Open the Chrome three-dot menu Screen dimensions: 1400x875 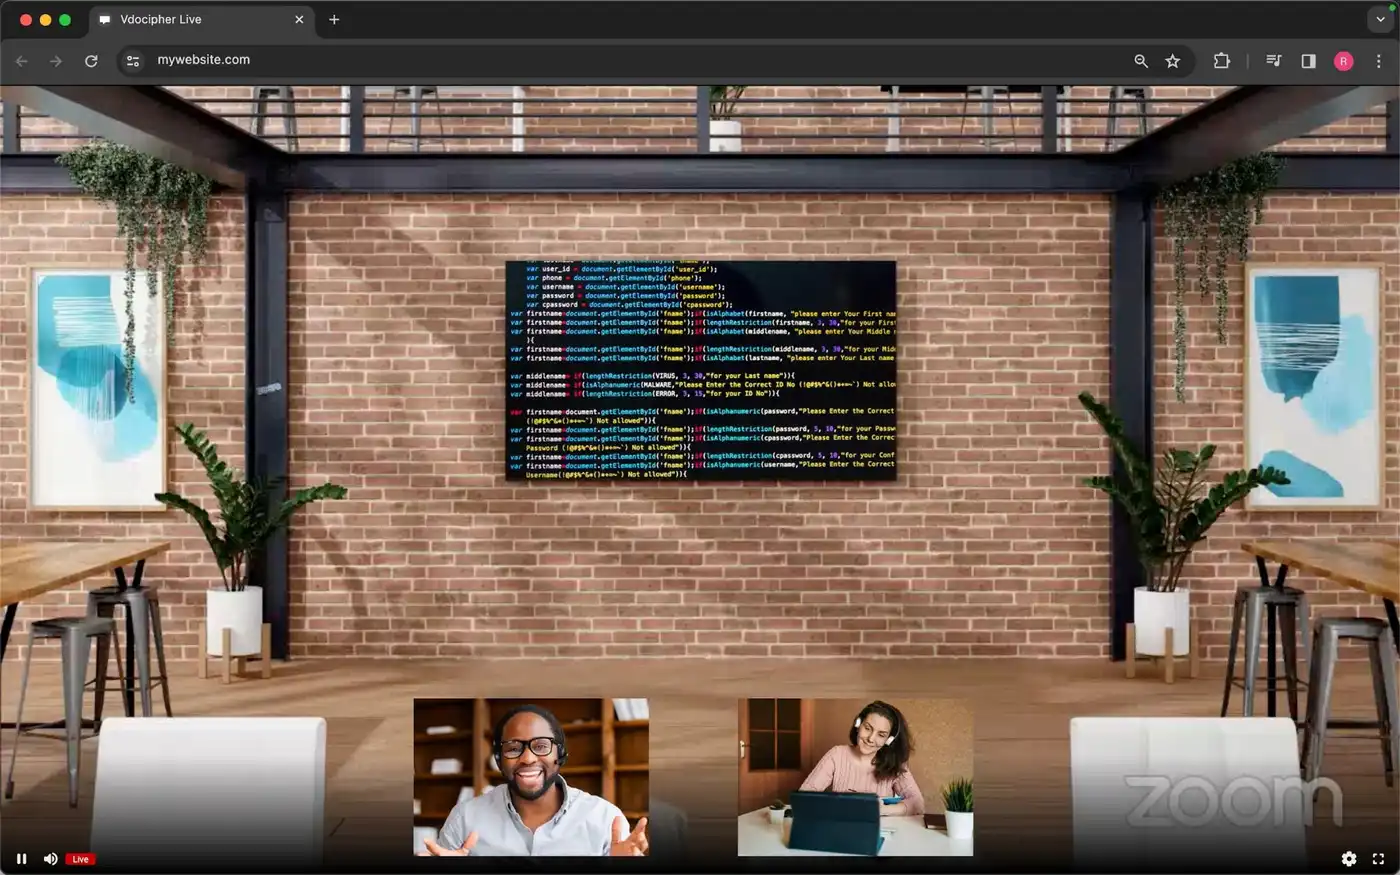tap(1378, 61)
